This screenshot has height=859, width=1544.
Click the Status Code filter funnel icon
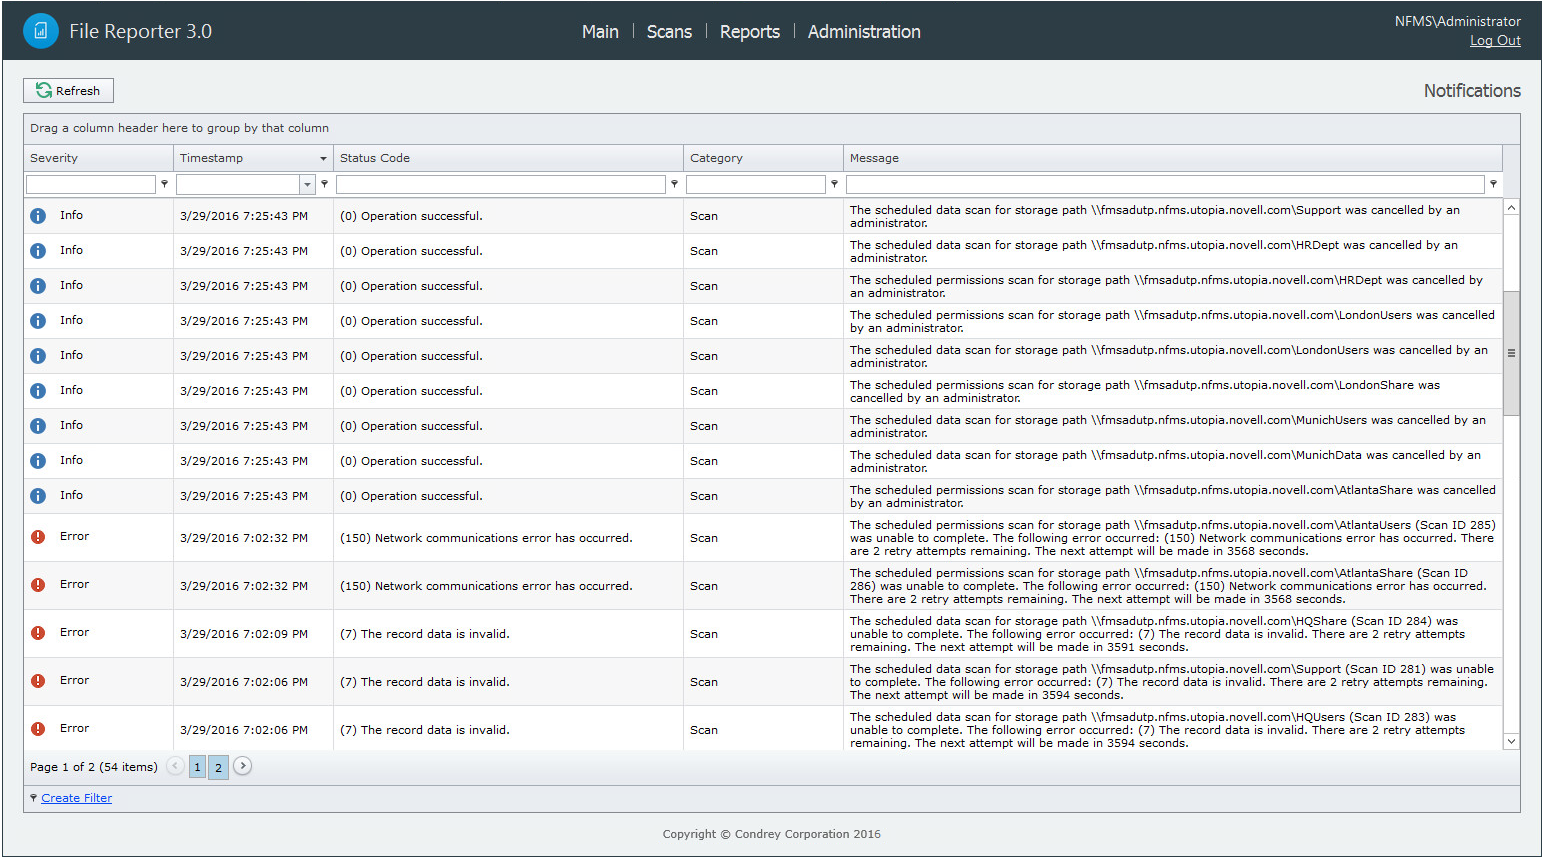[674, 184]
